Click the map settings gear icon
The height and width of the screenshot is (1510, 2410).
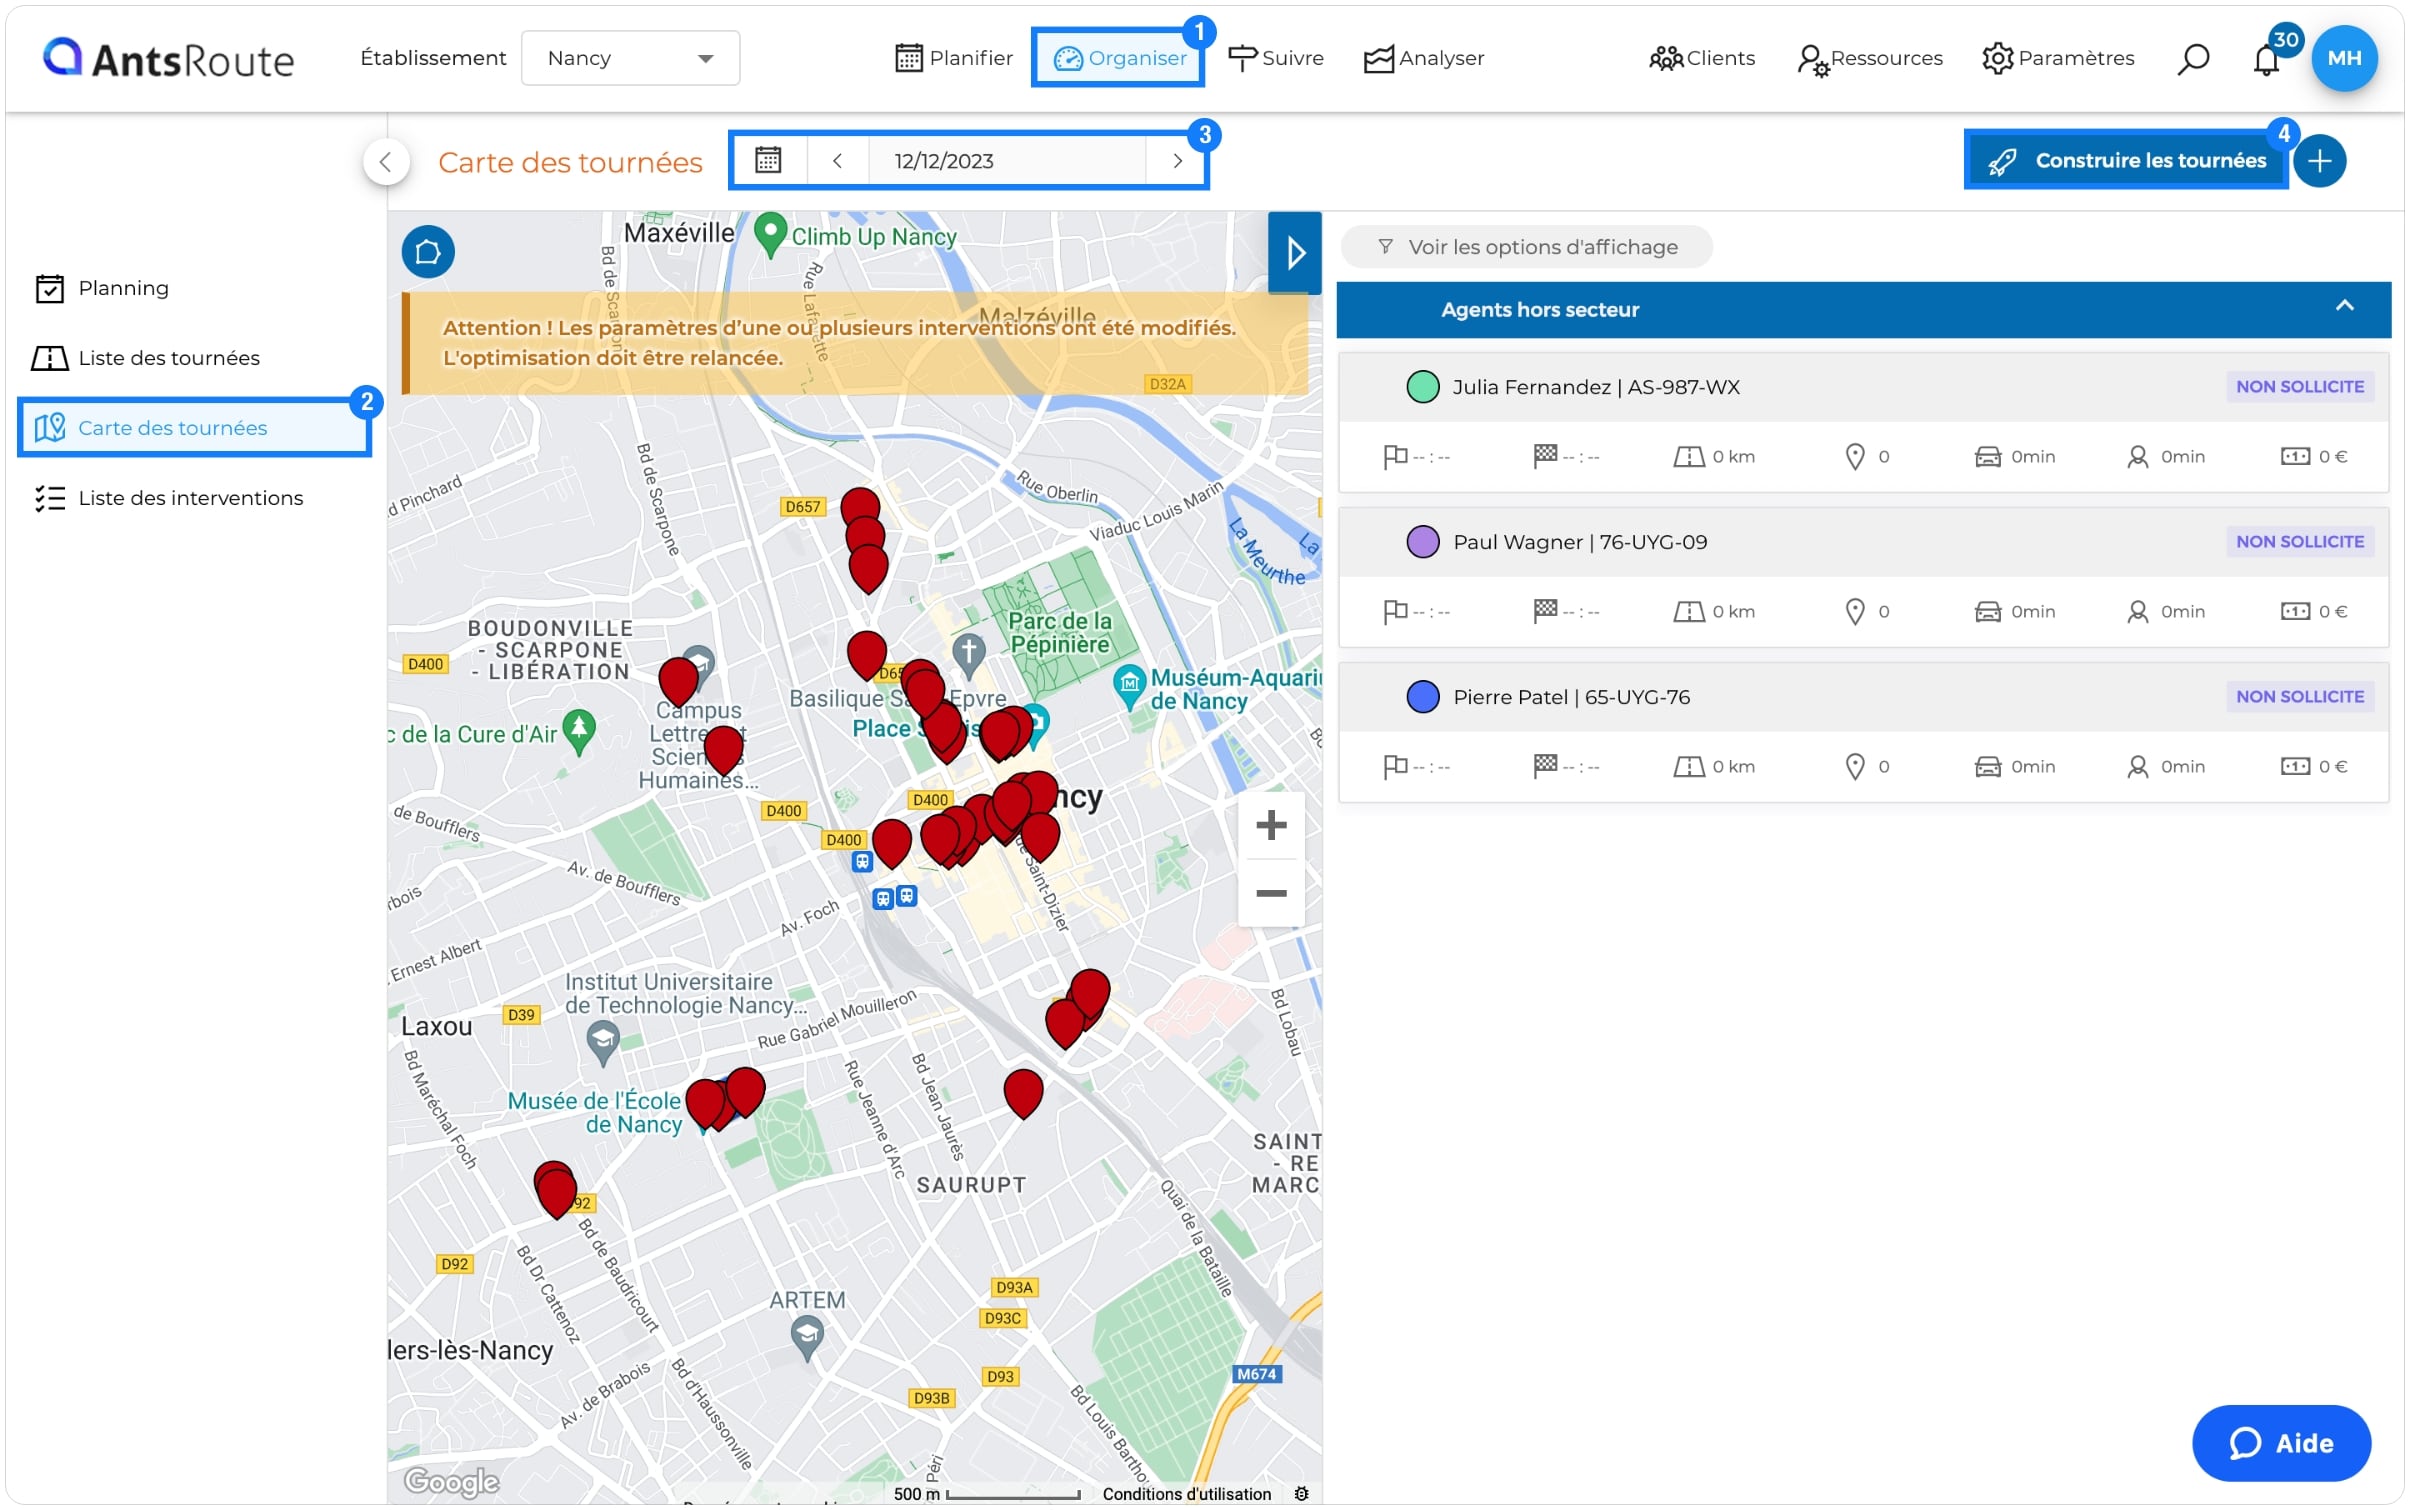coord(1301,1494)
